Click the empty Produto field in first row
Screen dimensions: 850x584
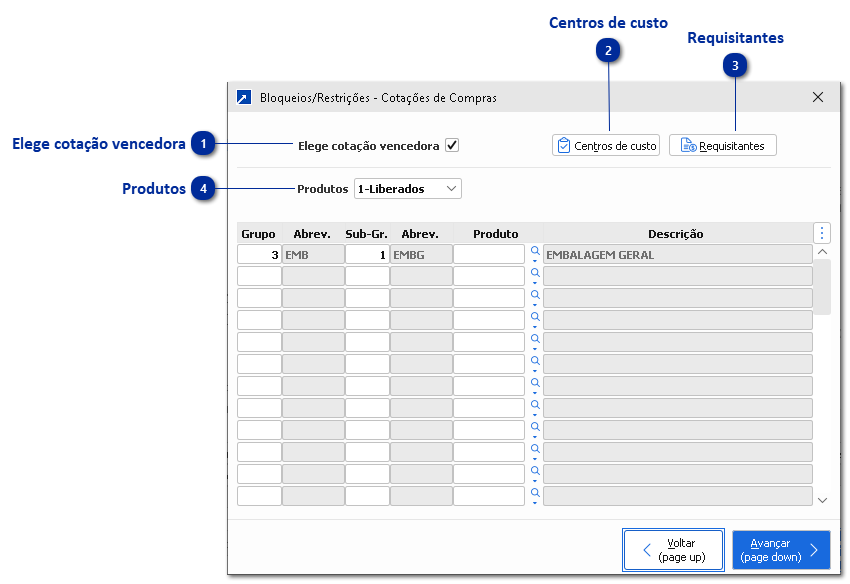click(488, 255)
